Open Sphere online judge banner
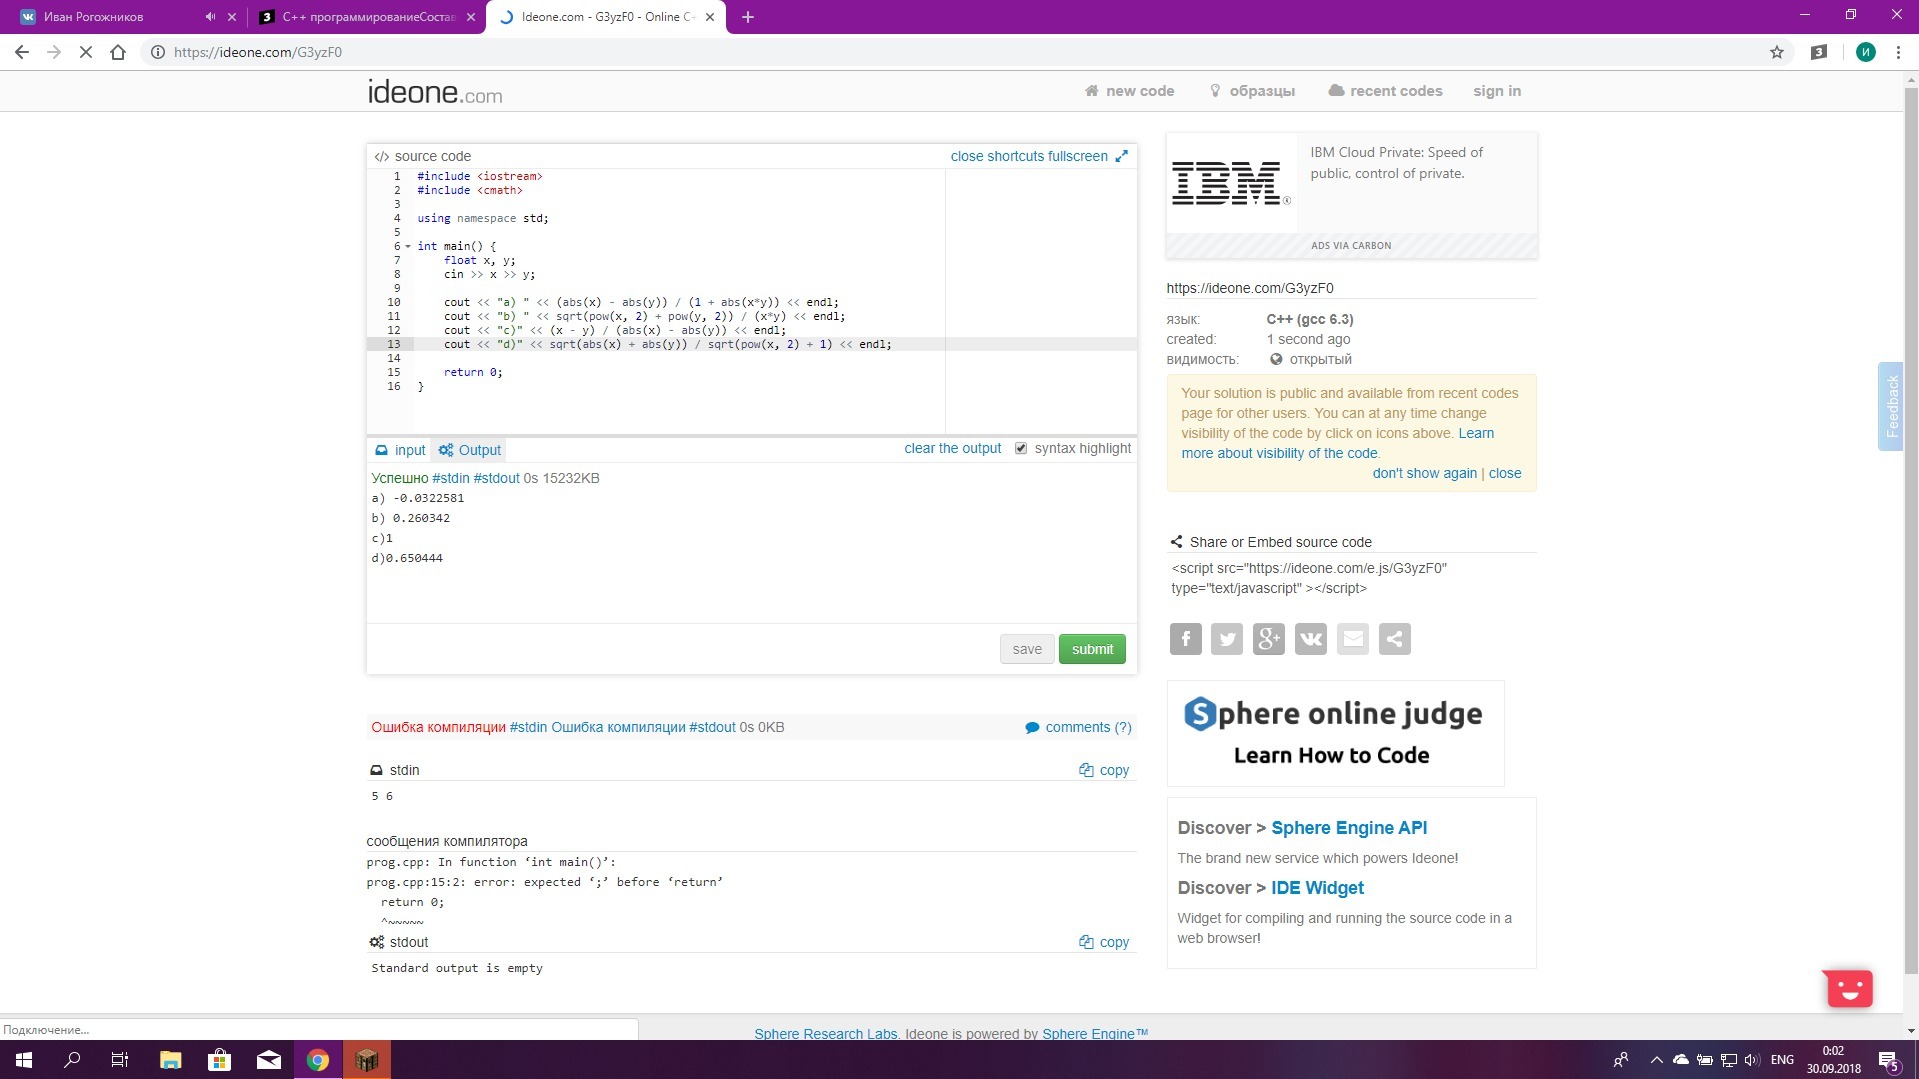 tap(1335, 733)
